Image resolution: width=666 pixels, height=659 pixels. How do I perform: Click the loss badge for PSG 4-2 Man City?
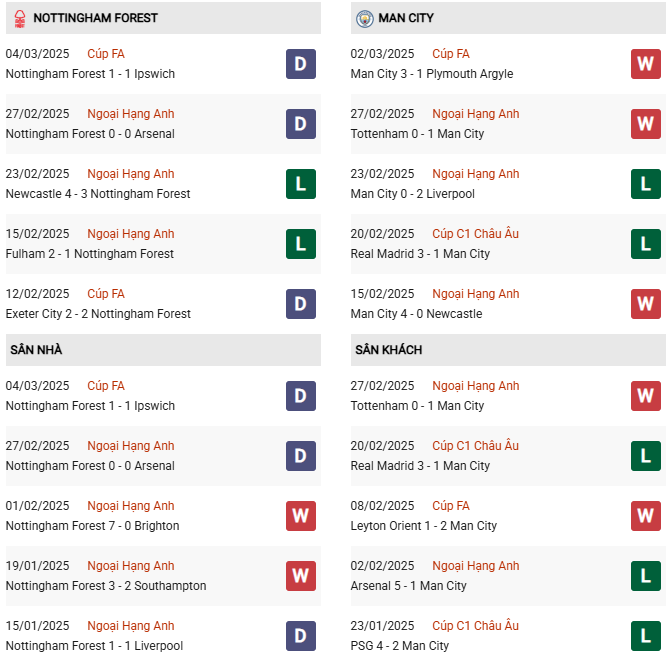645,636
